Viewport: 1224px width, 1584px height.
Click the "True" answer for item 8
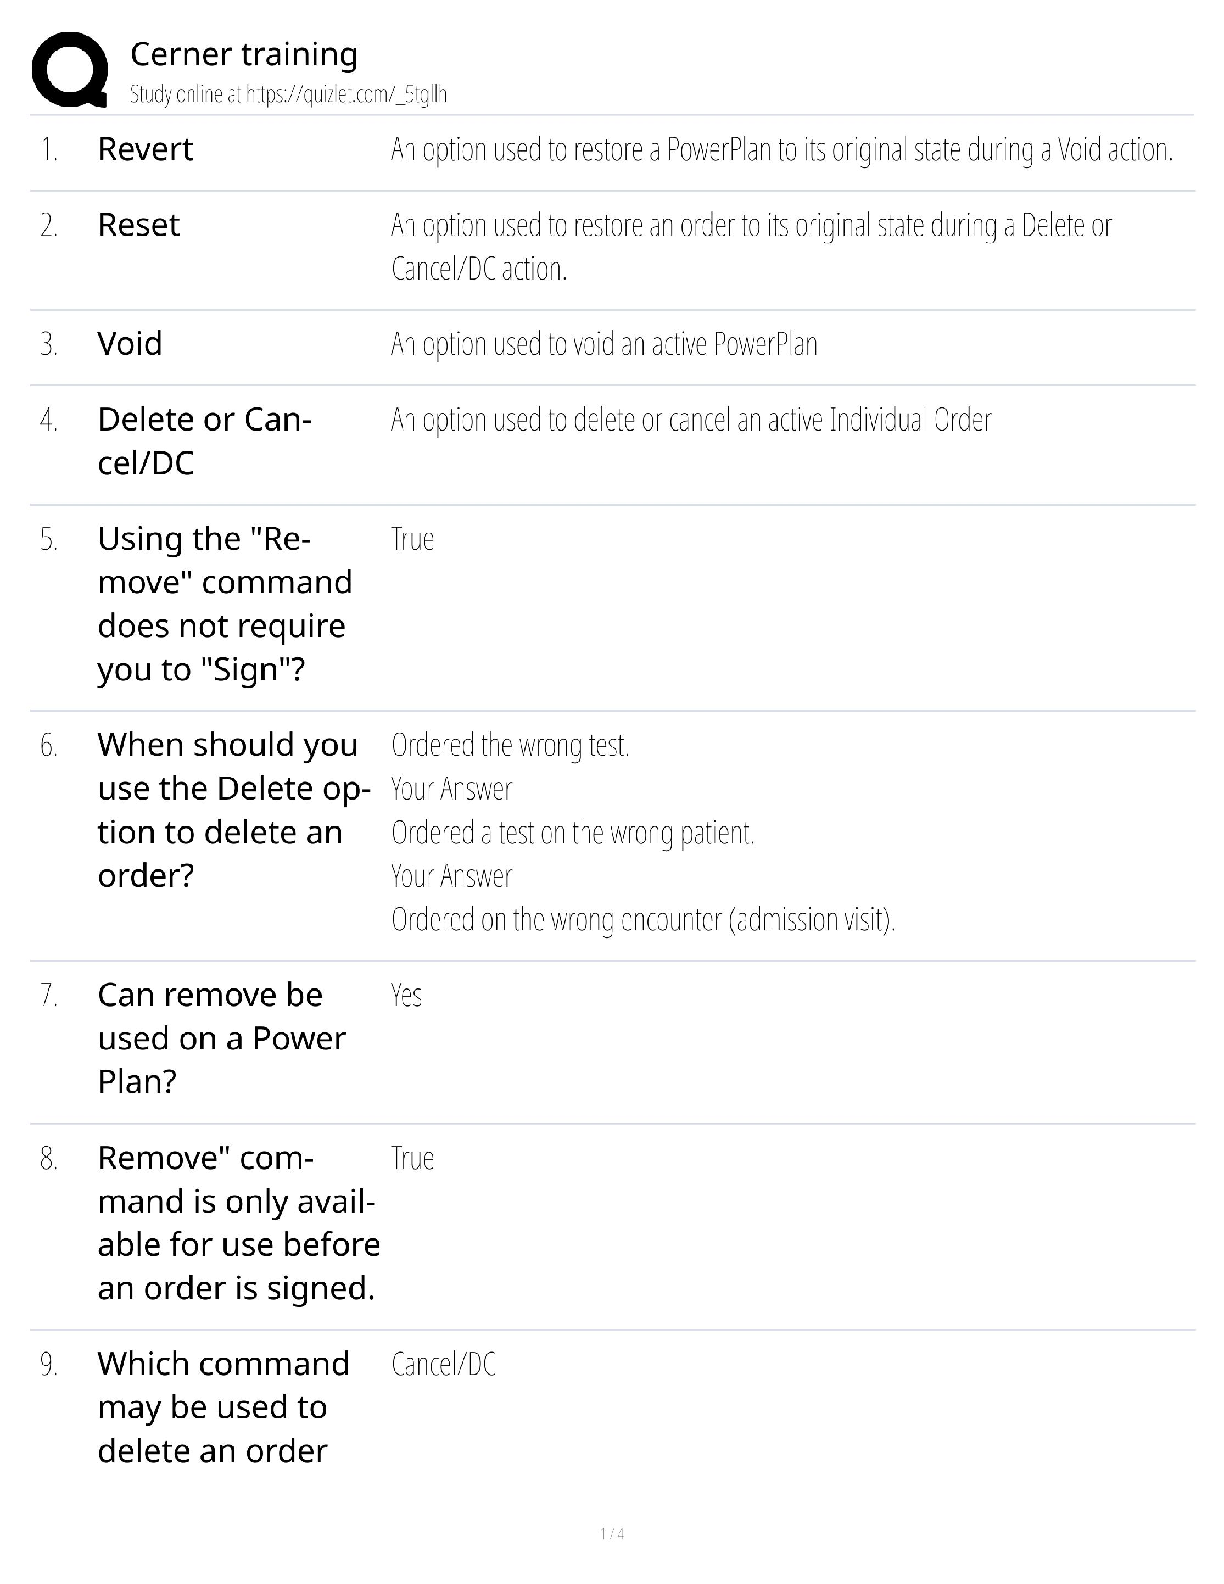(x=412, y=1158)
